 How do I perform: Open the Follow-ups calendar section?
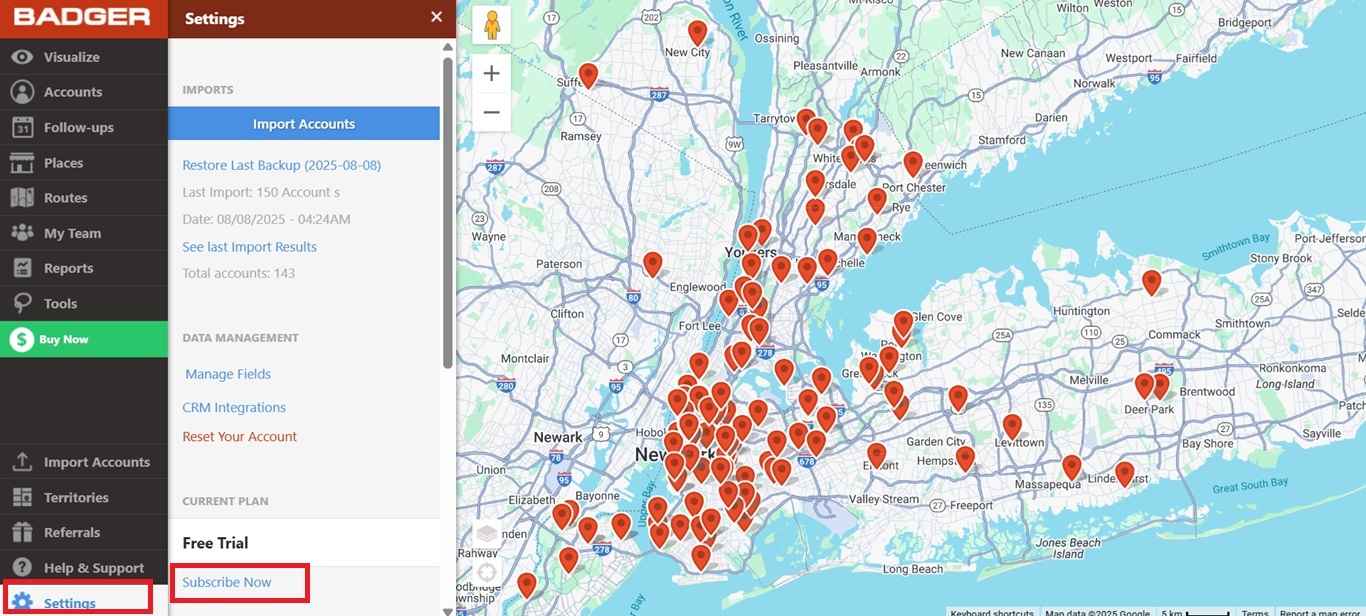84,127
